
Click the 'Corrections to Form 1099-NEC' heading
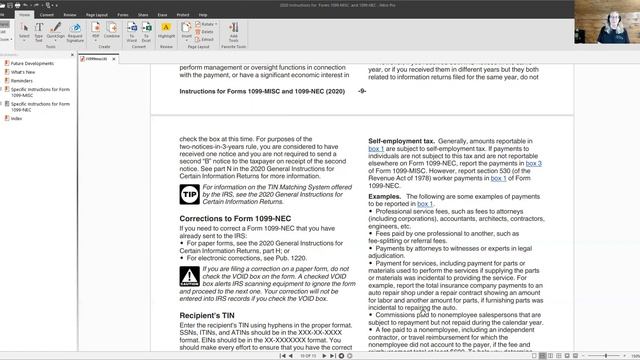[235, 218]
